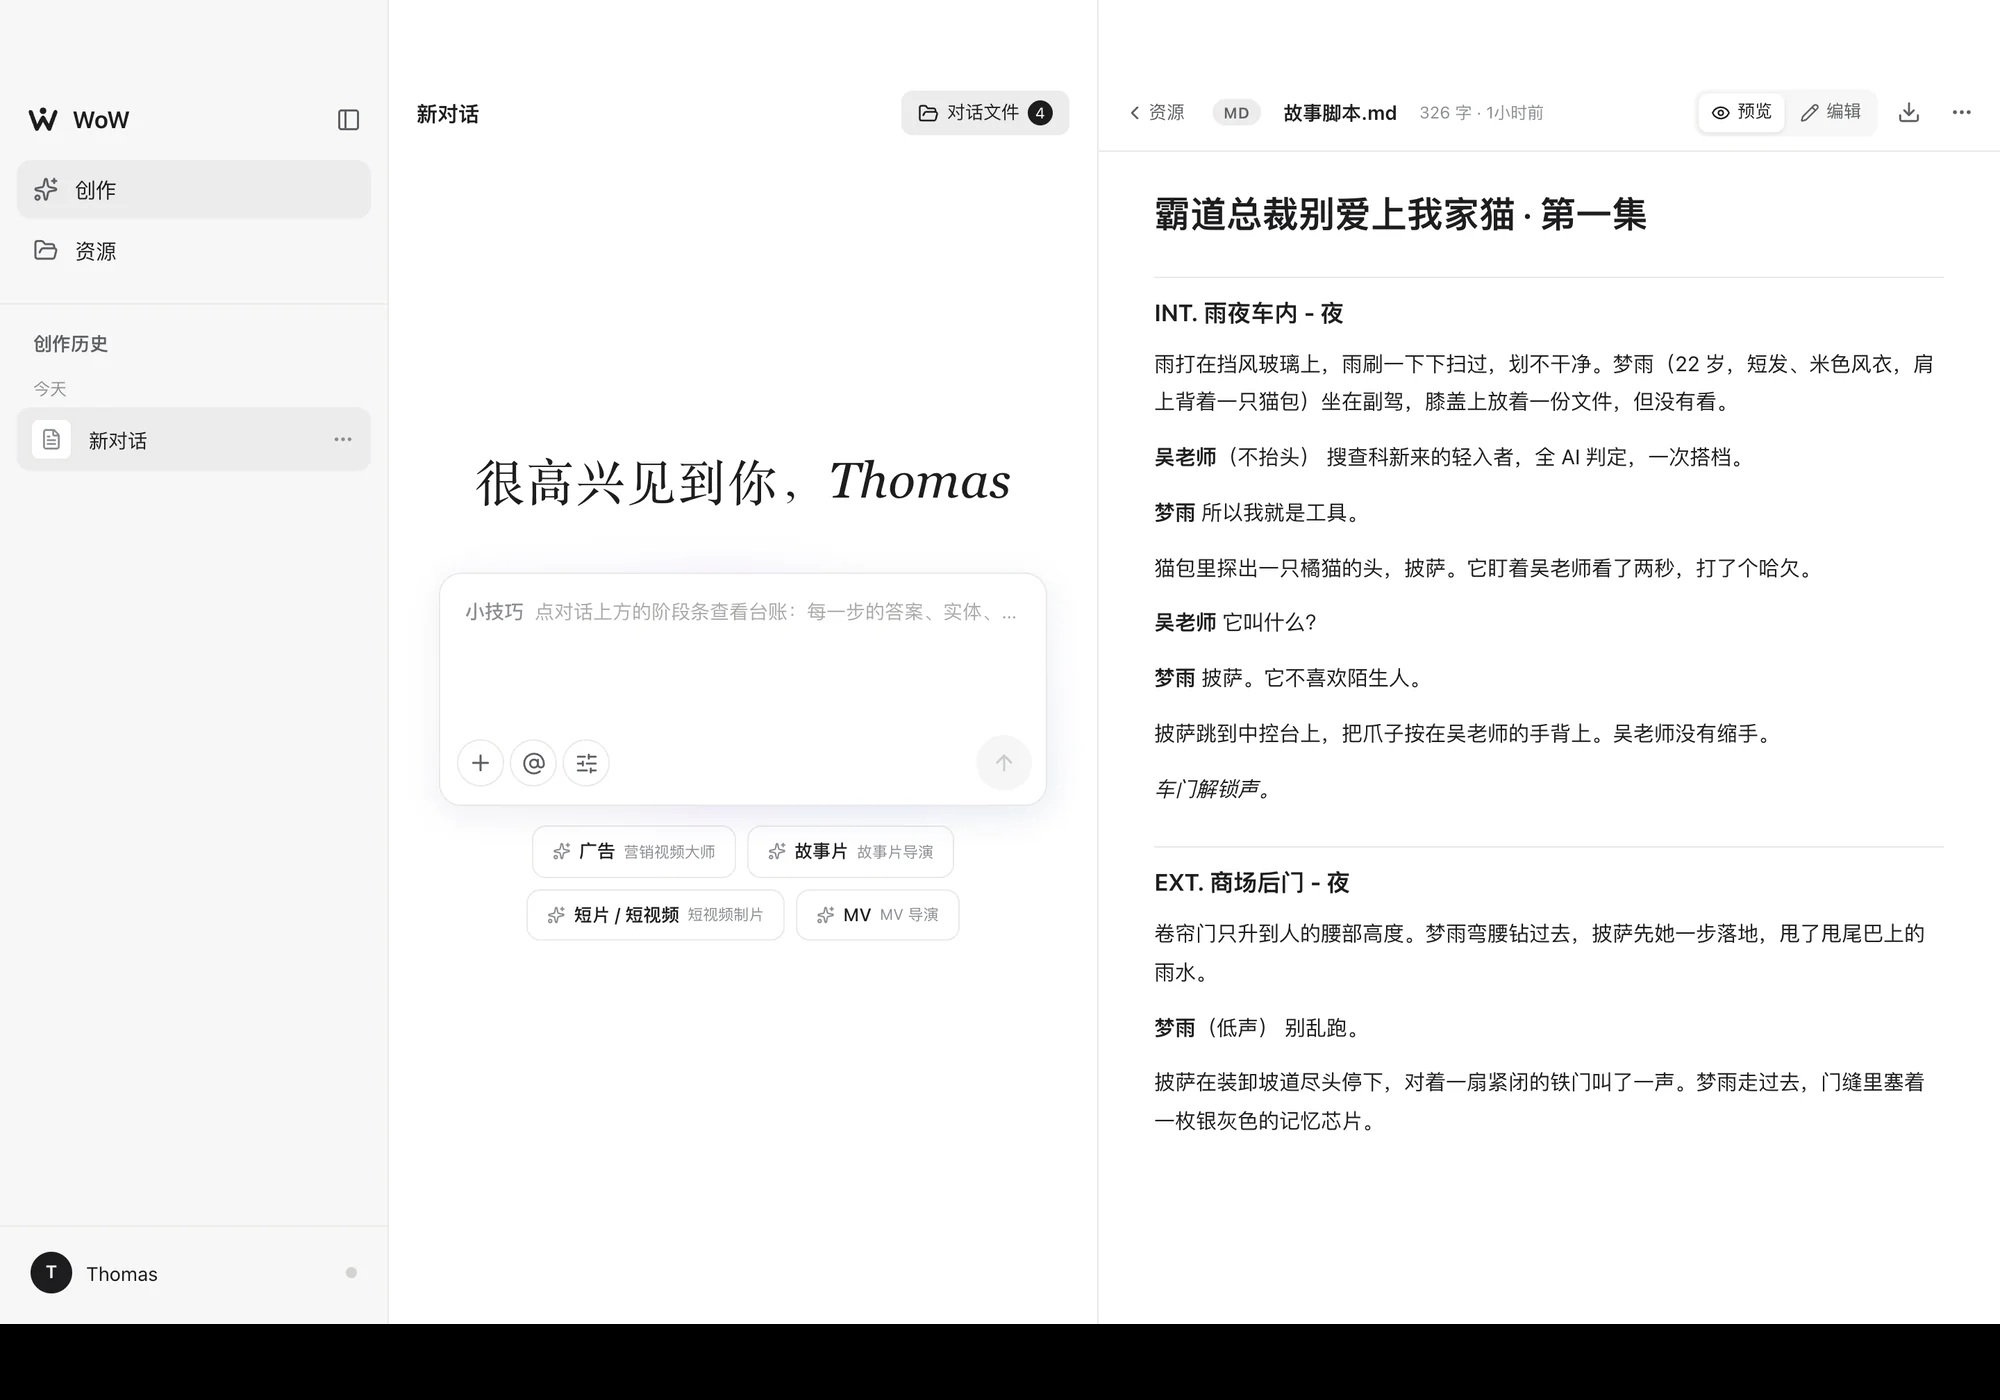Choose the 广告 营销视频大师 preset

[x=634, y=852]
